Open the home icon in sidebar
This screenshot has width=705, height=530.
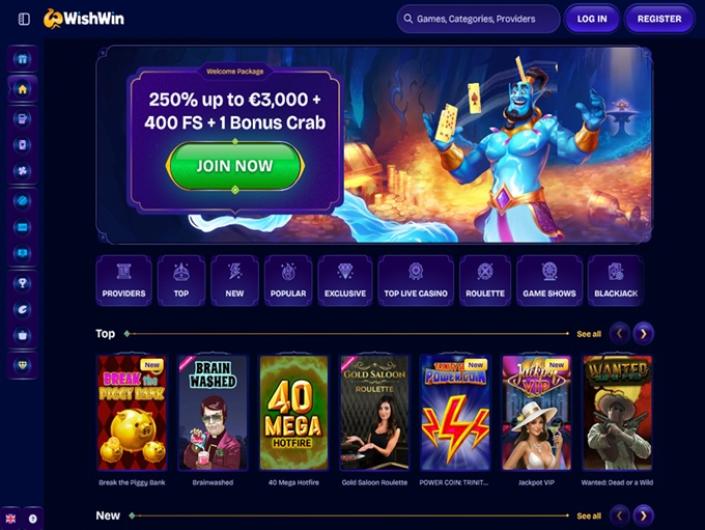coord(22,89)
